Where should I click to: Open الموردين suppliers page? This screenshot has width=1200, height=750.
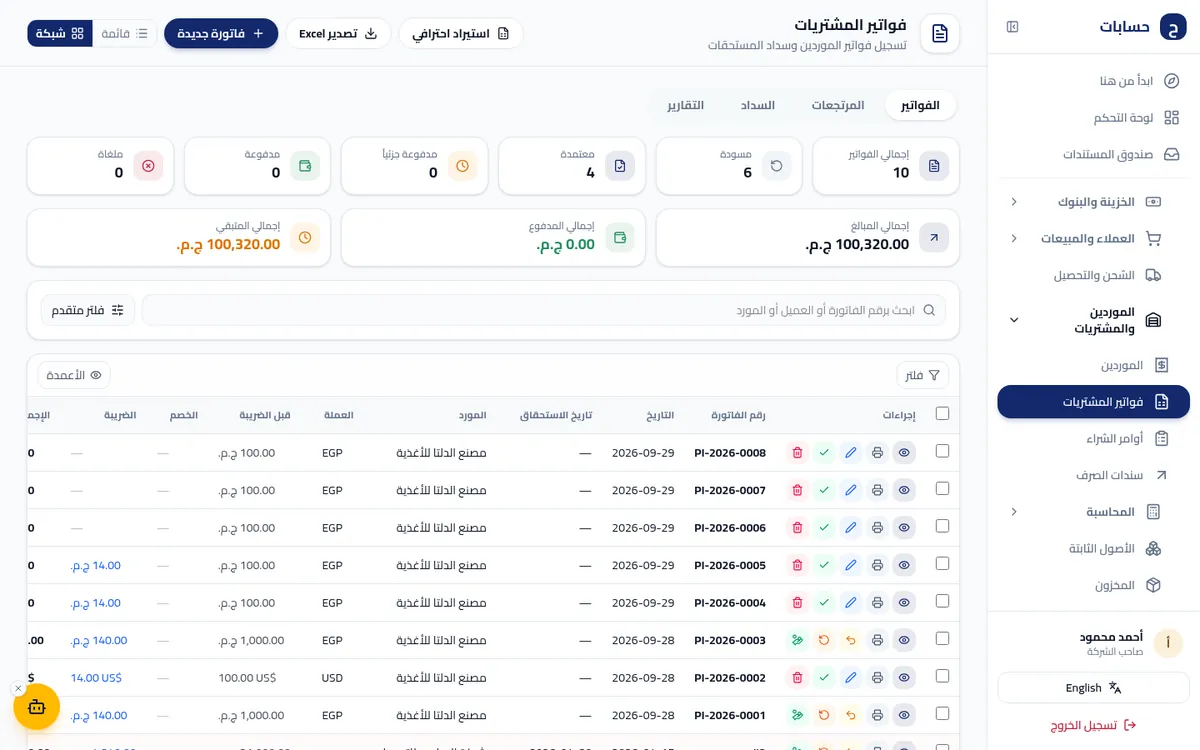pyautogui.click(x=1094, y=366)
